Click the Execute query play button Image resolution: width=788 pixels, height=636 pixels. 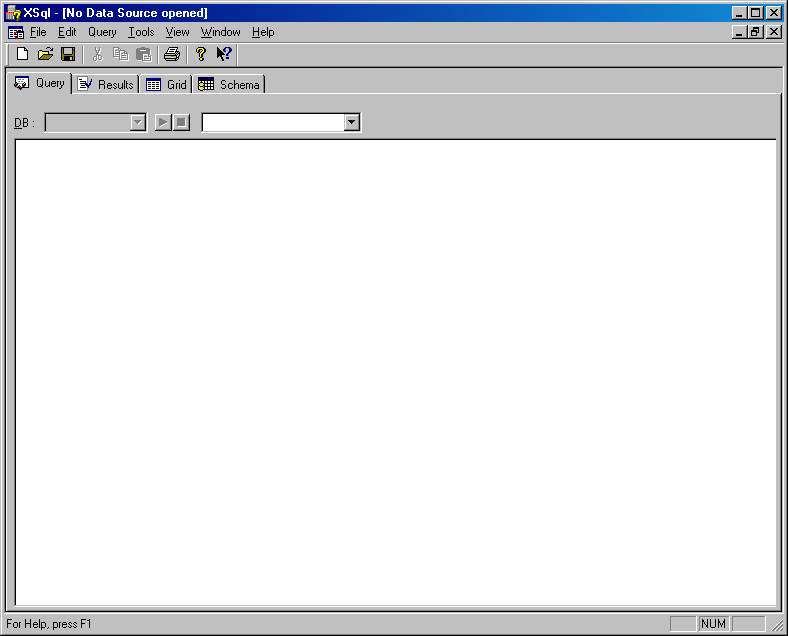pos(163,122)
